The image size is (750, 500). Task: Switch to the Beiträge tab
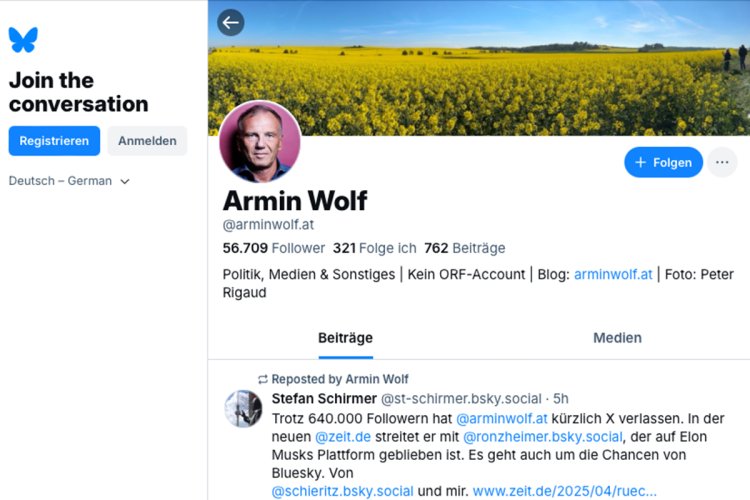(345, 338)
